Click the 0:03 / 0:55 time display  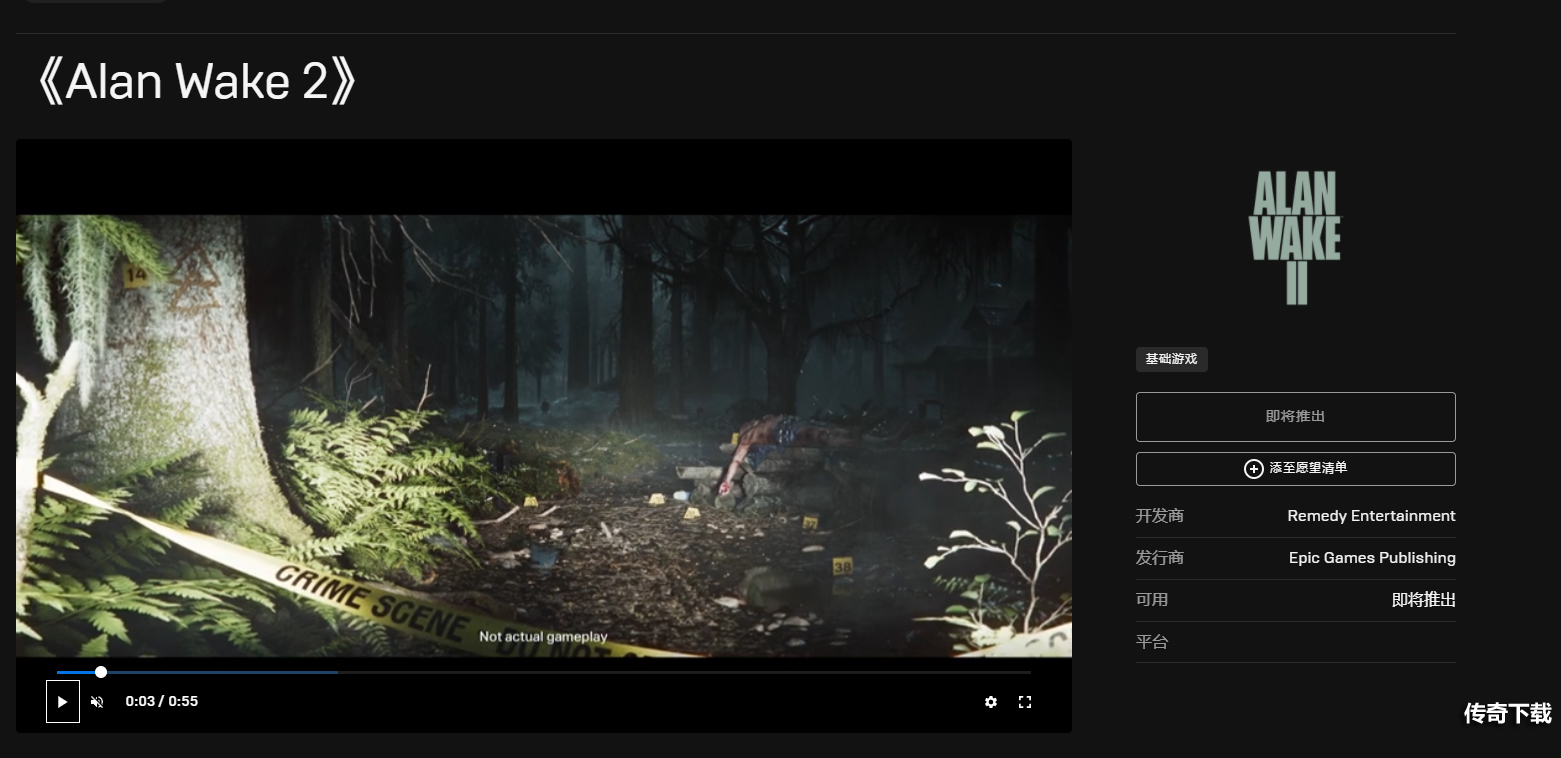pyautogui.click(x=161, y=702)
